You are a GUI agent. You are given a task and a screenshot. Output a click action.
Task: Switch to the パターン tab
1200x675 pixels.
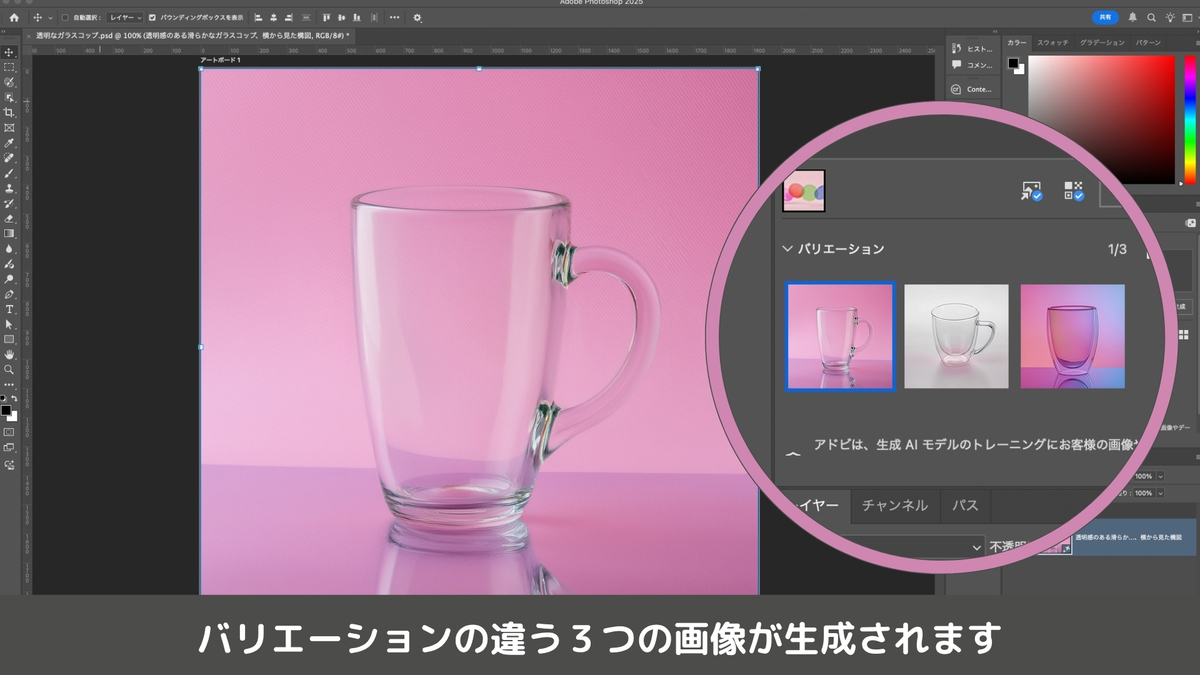(x=1149, y=43)
